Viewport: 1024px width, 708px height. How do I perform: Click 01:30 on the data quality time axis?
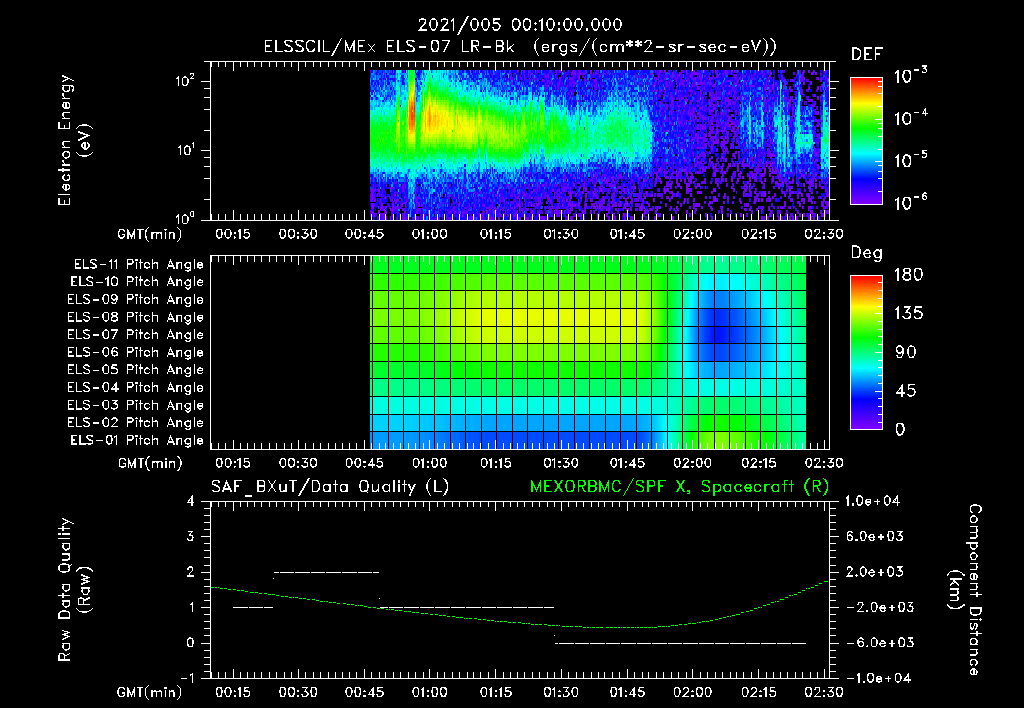[561, 692]
